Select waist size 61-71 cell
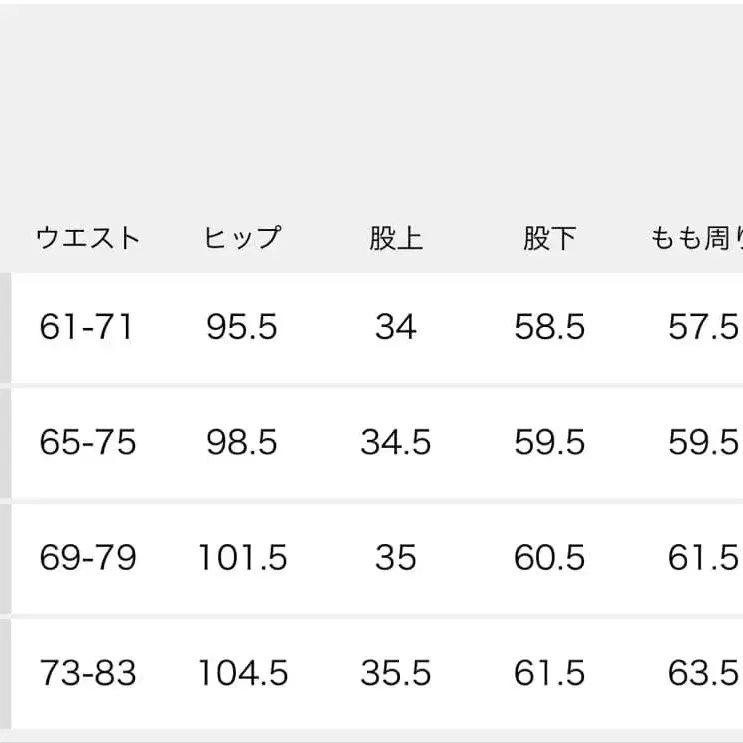The width and height of the screenshot is (743, 743). pyautogui.click(x=87, y=327)
